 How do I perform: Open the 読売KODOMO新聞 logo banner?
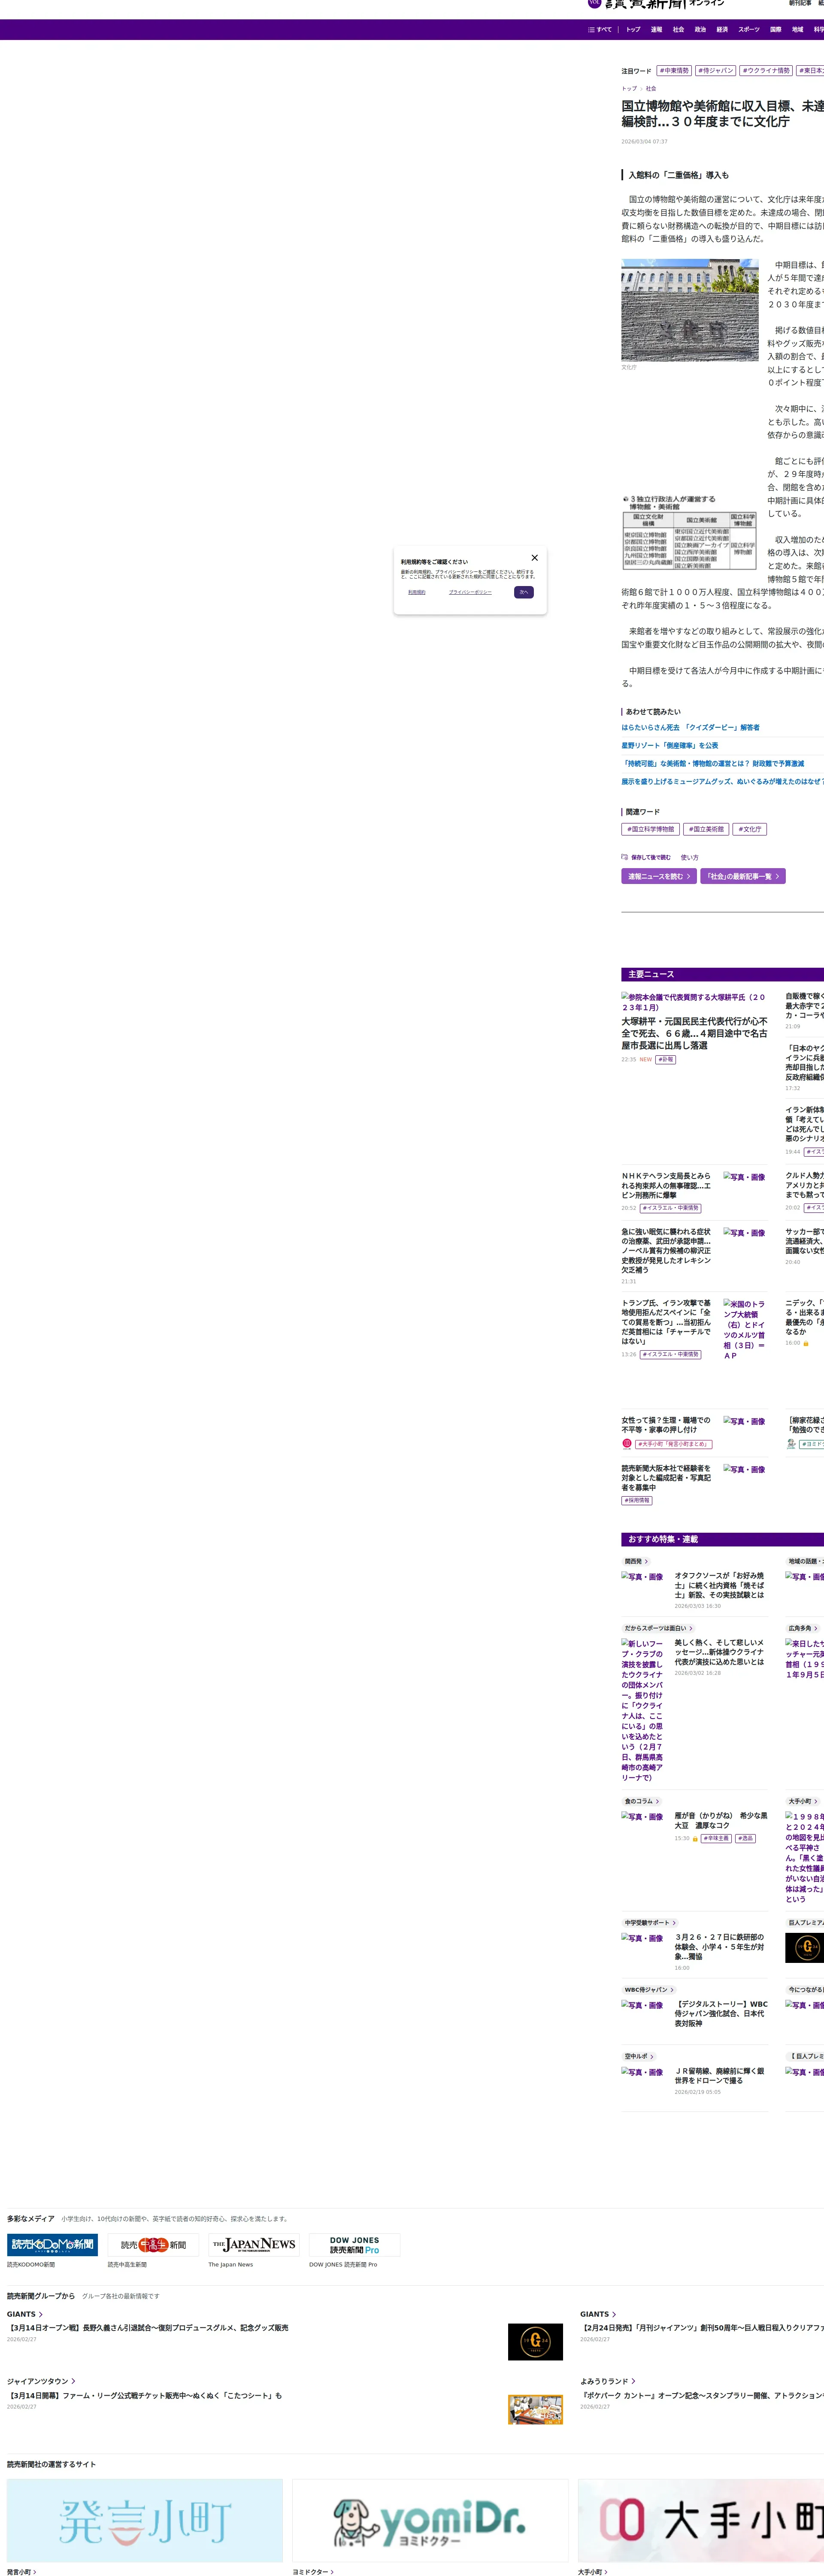53,2245
